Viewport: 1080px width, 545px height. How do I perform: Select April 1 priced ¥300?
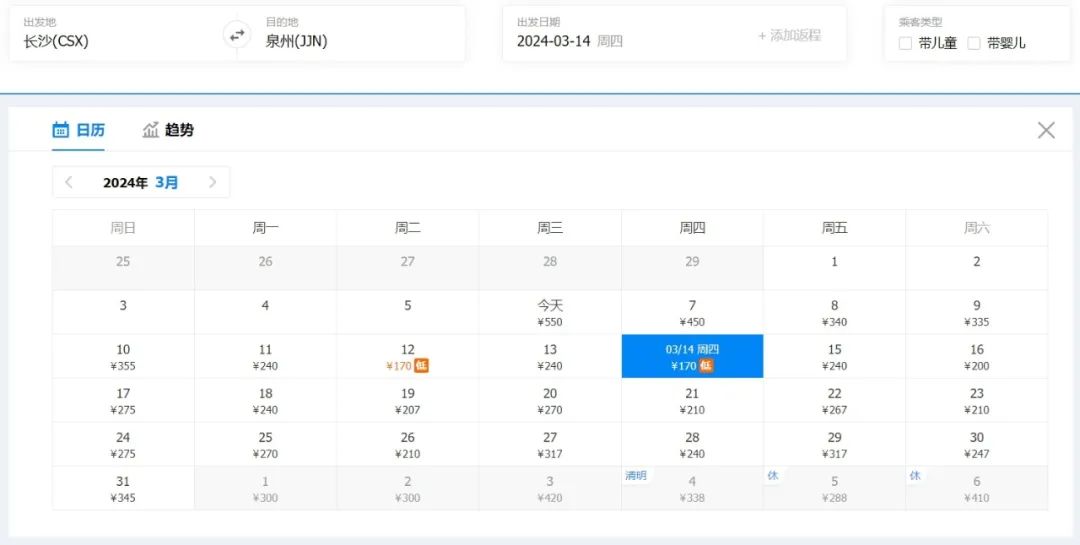coord(265,489)
